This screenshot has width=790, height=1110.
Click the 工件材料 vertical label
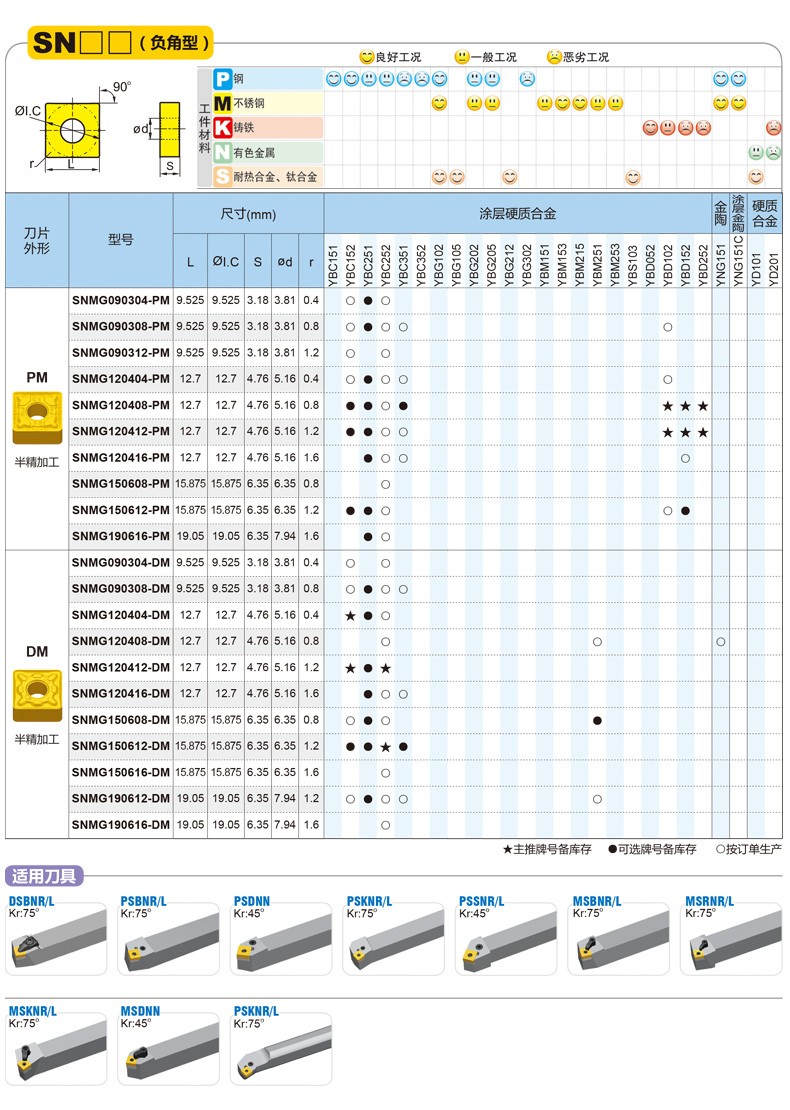(205, 128)
